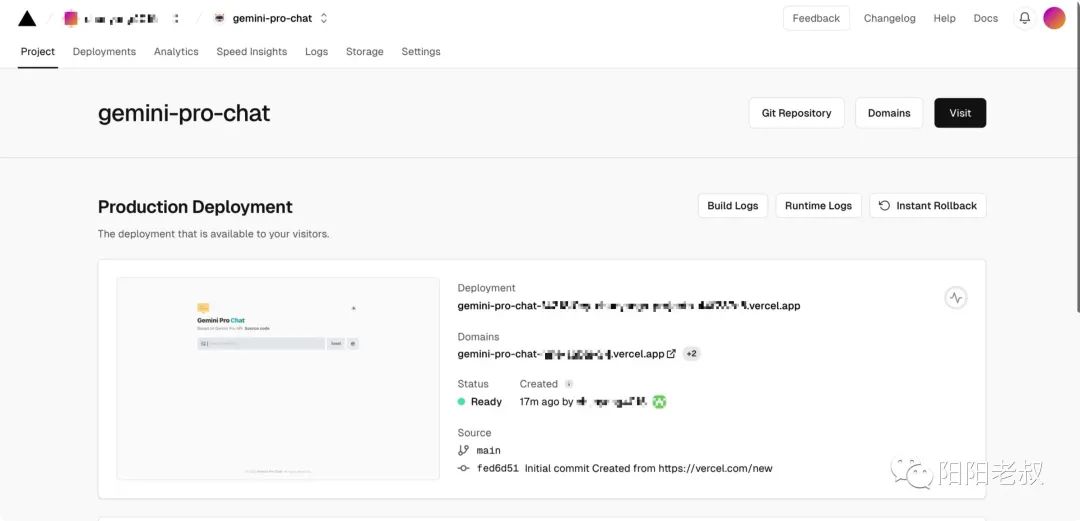1080x521 pixels.
Task: Click the team avatar in breadcrumb
Action: pyautogui.click(x=71, y=18)
